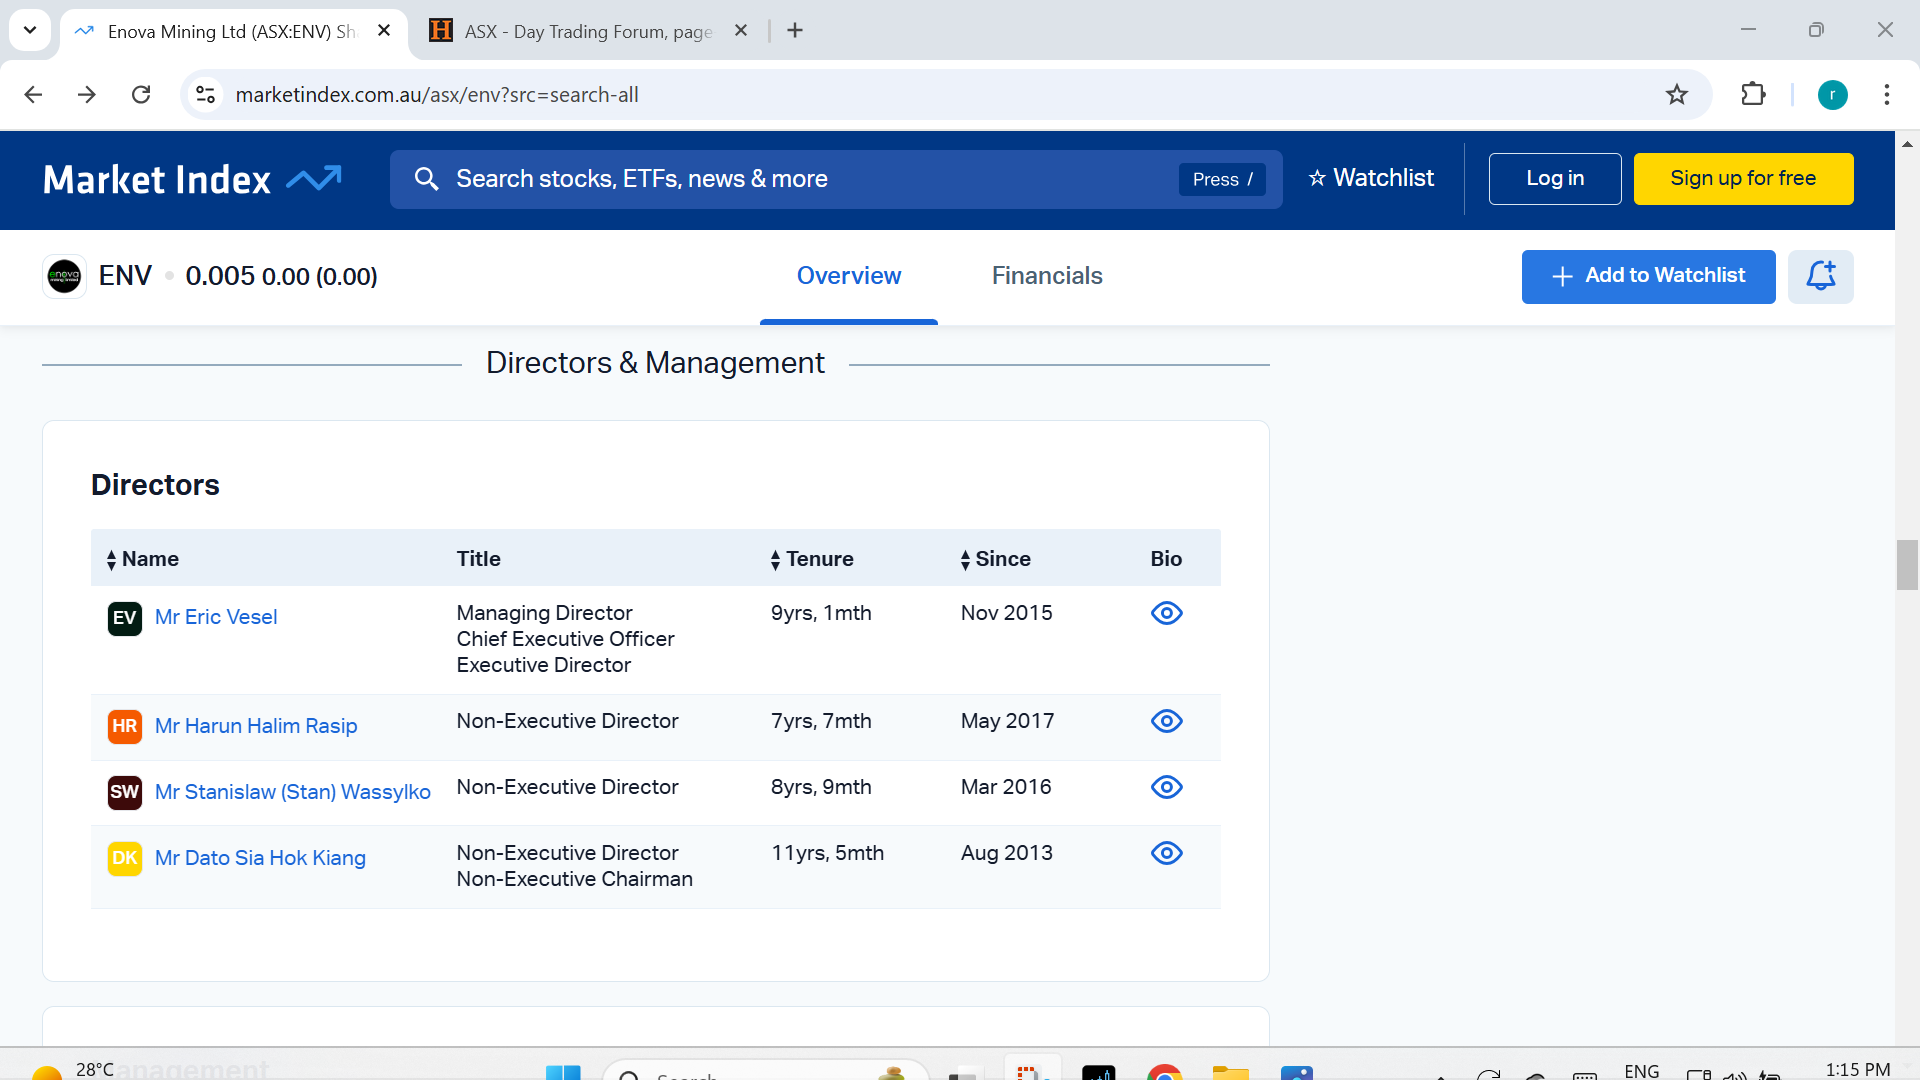Click the 'Mar 2016' since cell
Screen dimensions: 1920x1080
coord(1006,787)
